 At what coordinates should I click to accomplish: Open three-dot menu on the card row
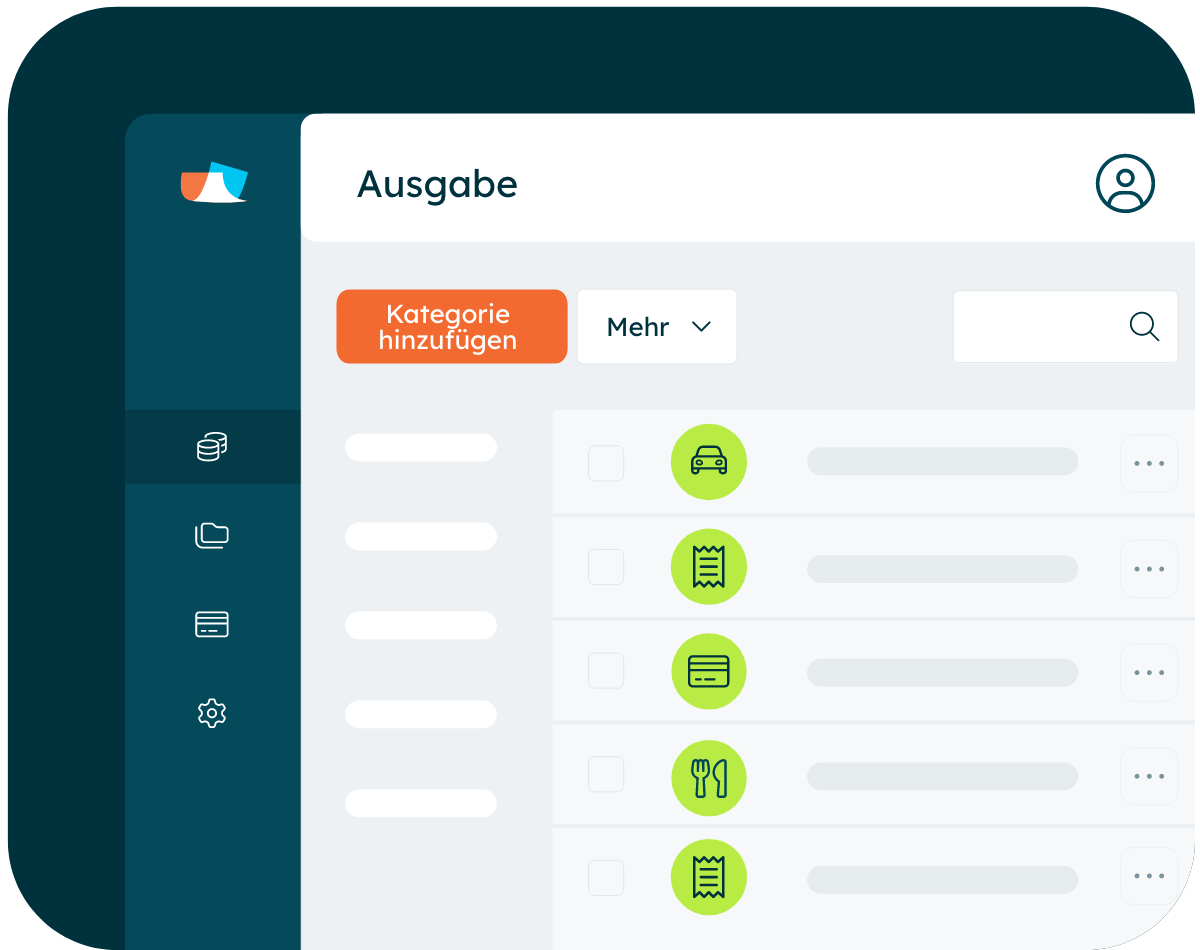click(x=1149, y=672)
